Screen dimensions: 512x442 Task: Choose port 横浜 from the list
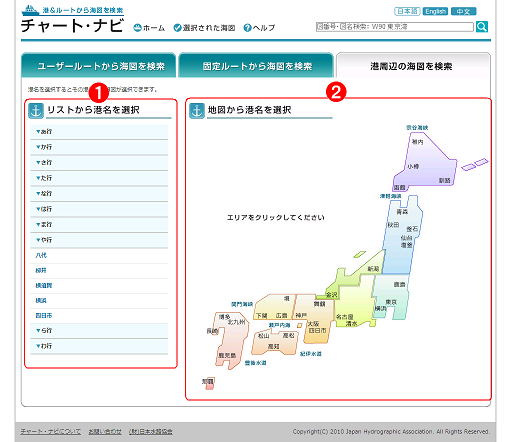[41, 300]
